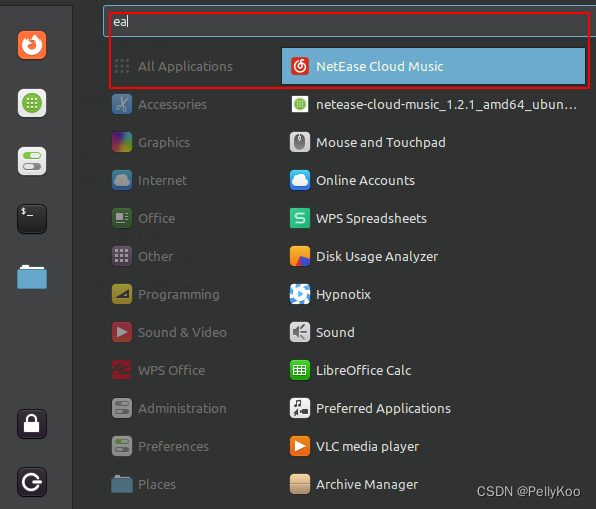Launch WPS Spreadsheets label
This screenshot has width=596, height=509.
[371, 219]
